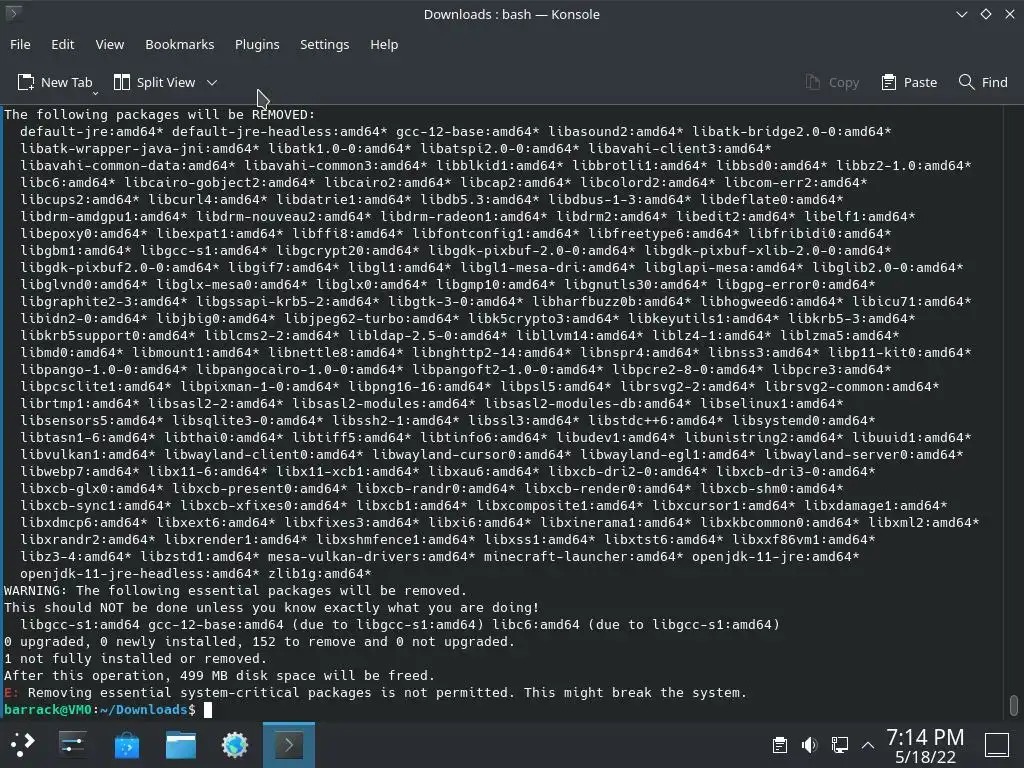Click the 'This should NOT be done' line
Viewport: 1024px width, 768px height.
tap(272, 607)
